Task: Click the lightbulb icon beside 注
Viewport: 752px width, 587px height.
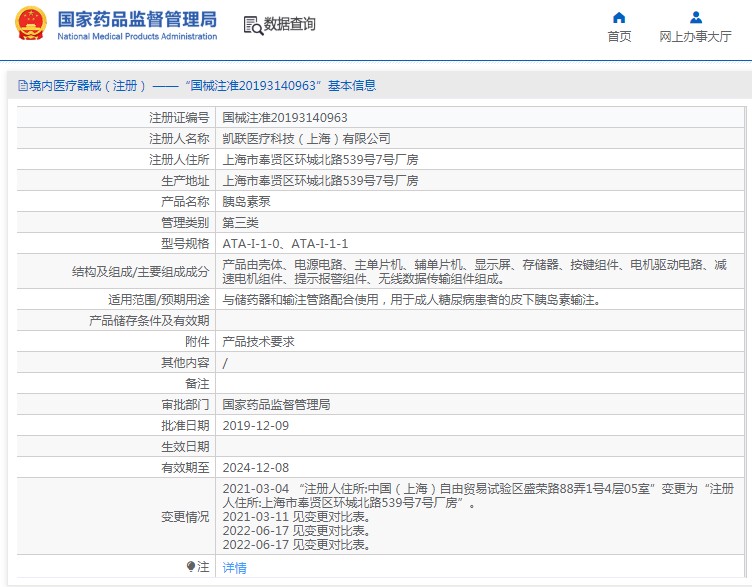Action: [191, 567]
